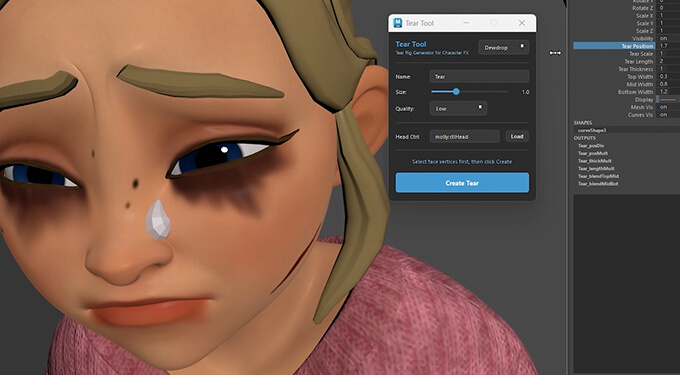
Task: Select the Tear Thickness attribute label
Action: click(x=636, y=69)
